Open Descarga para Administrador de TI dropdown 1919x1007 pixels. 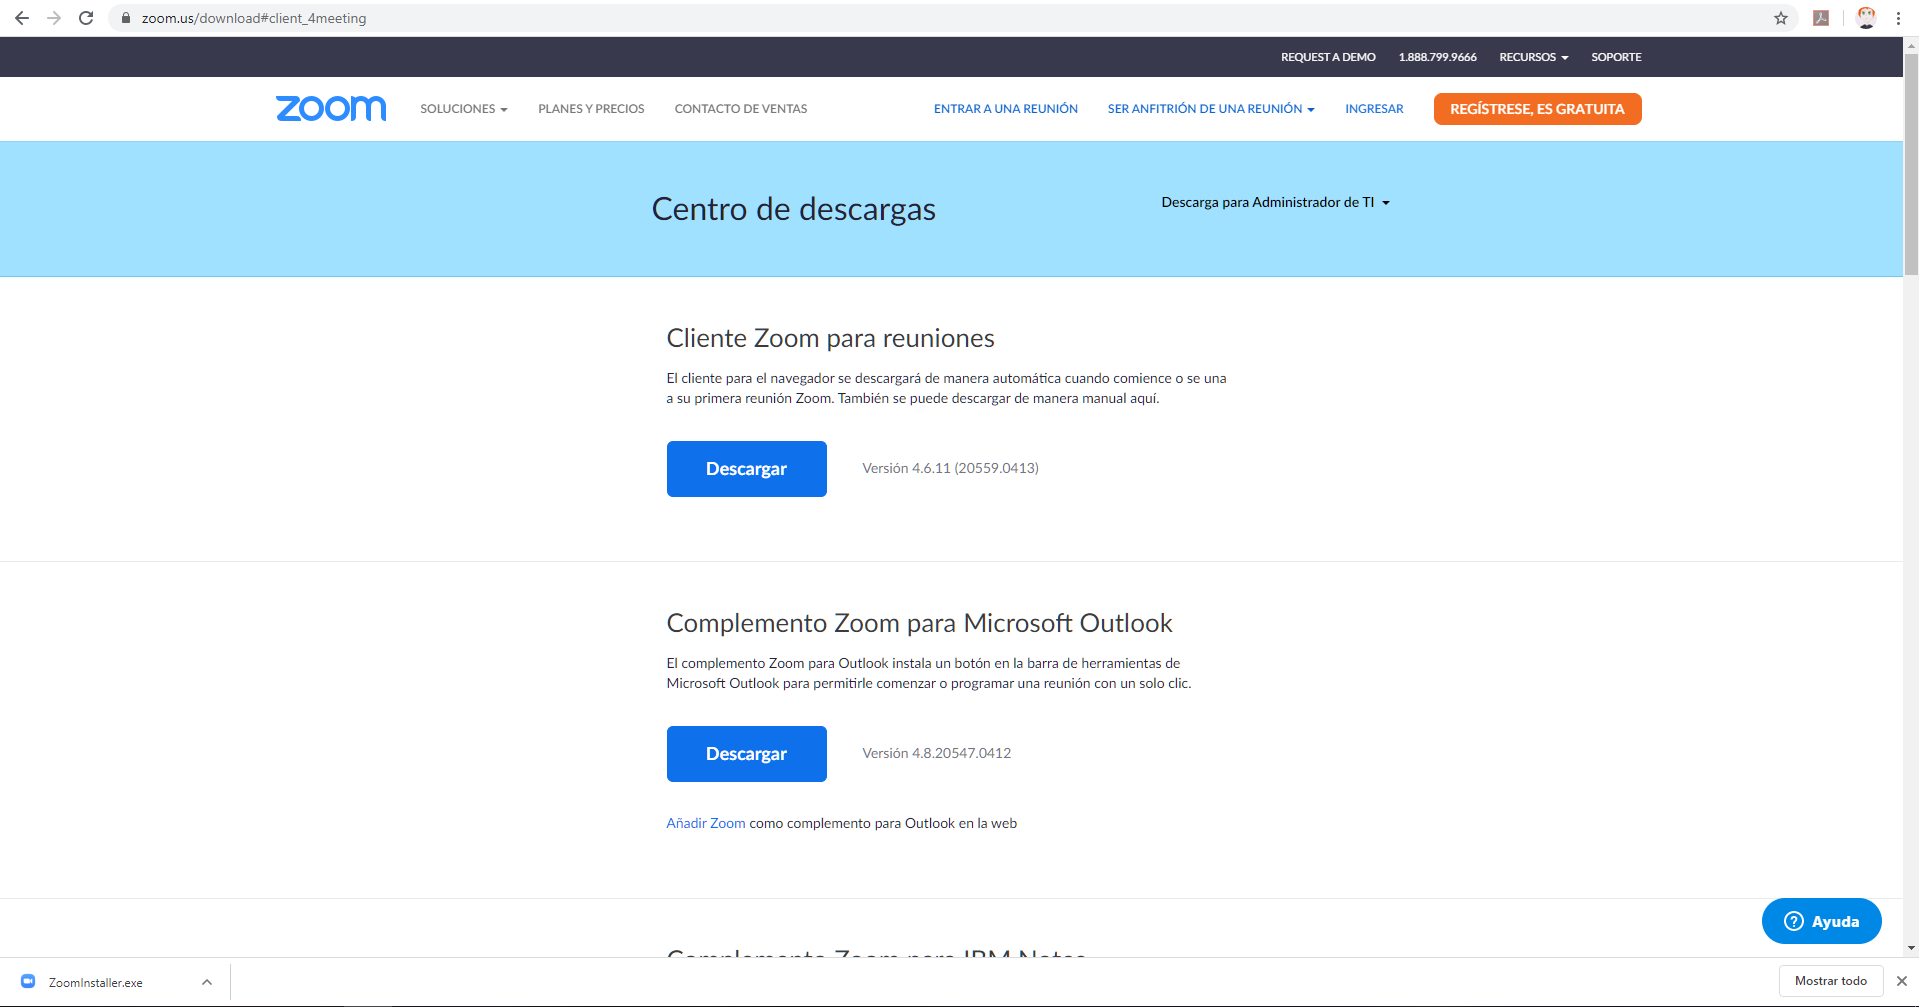[1275, 202]
